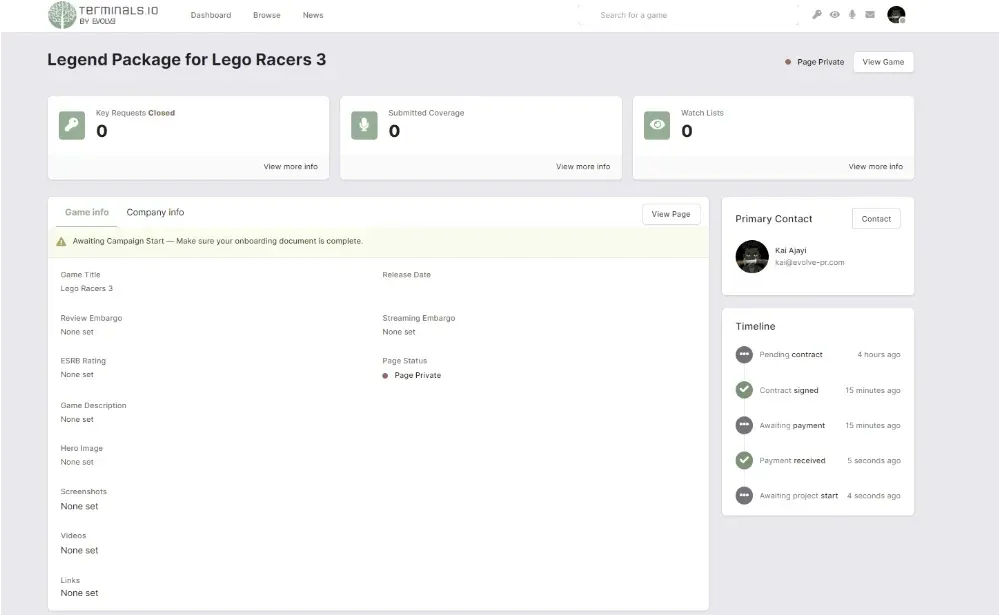Screen dimensions: 999x615
Task: Click the Review Embargo field label
Action: pos(91,318)
